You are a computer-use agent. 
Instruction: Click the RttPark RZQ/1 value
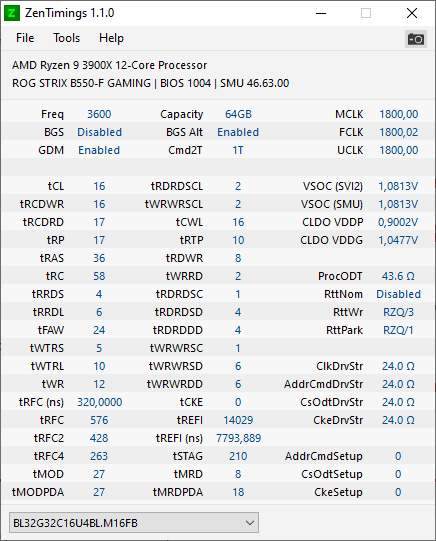point(398,330)
